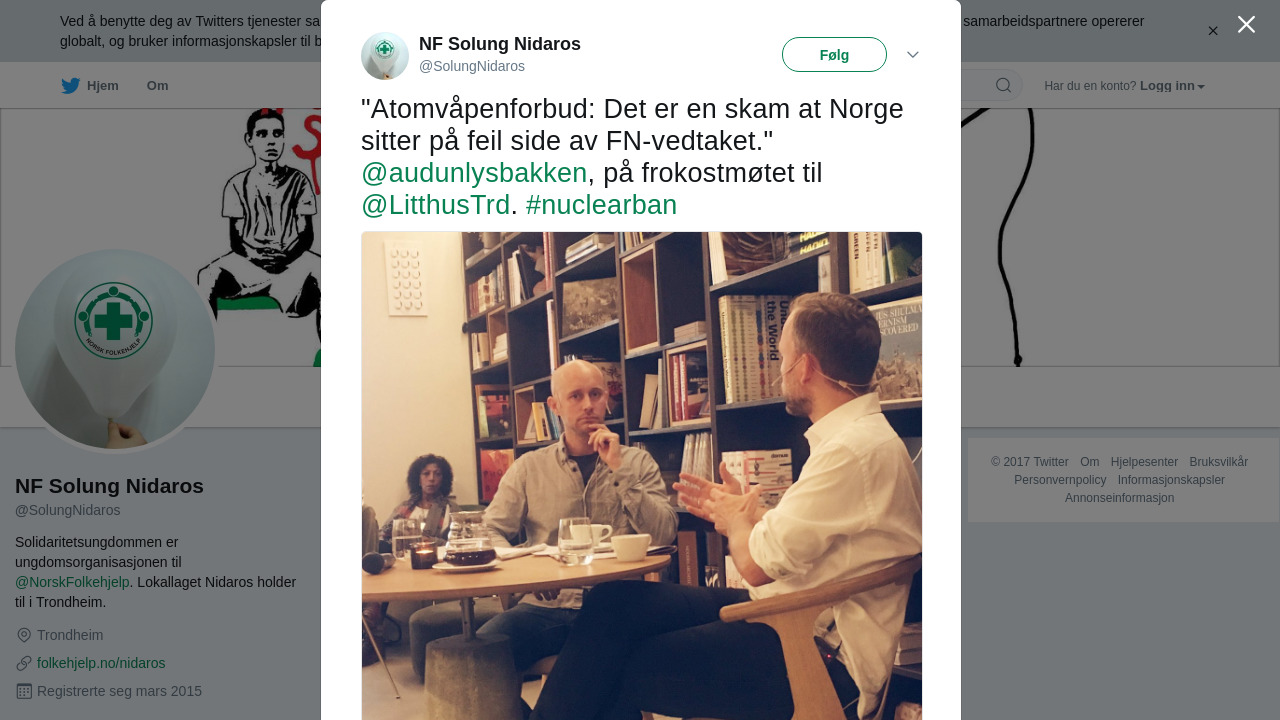1280x720 pixels.
Task: Open the Om menu item
Action: [x=158, y=86]
